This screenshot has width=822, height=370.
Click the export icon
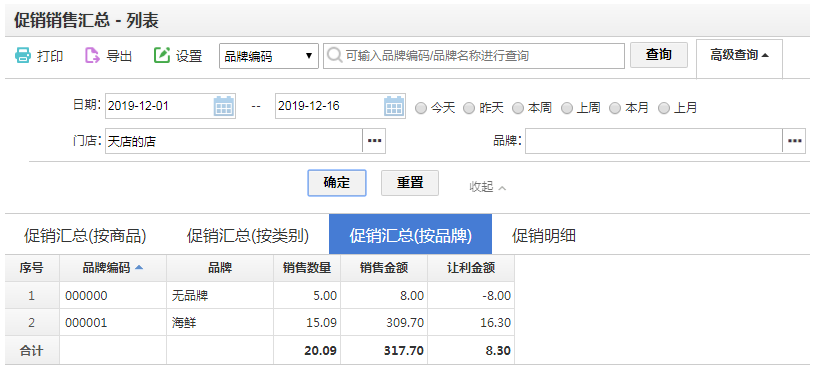point(92,56)
